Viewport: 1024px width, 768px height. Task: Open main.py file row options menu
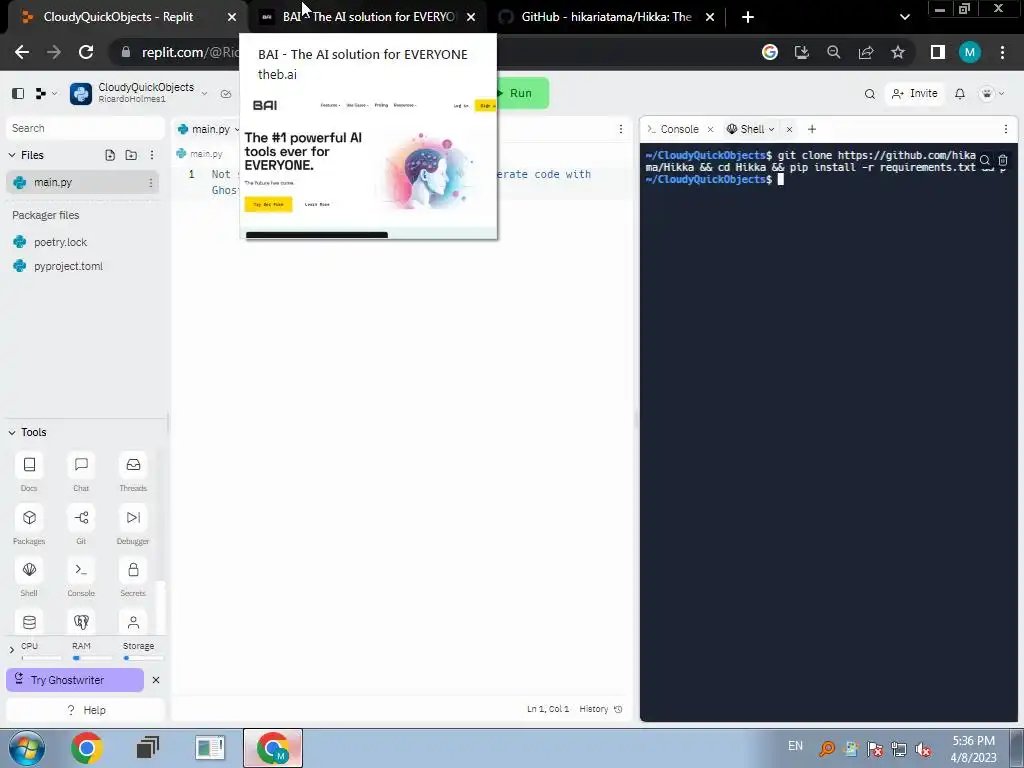[x=151, y=183]
